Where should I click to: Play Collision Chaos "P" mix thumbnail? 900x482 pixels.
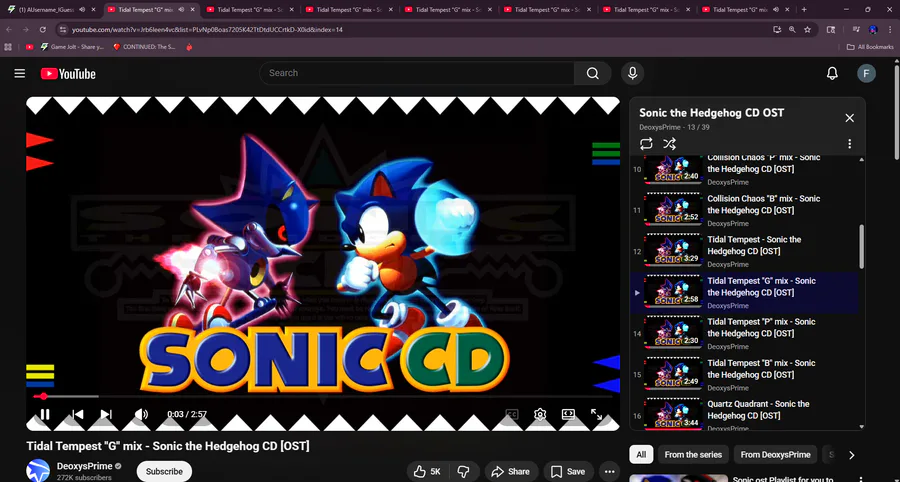point(673,169)
